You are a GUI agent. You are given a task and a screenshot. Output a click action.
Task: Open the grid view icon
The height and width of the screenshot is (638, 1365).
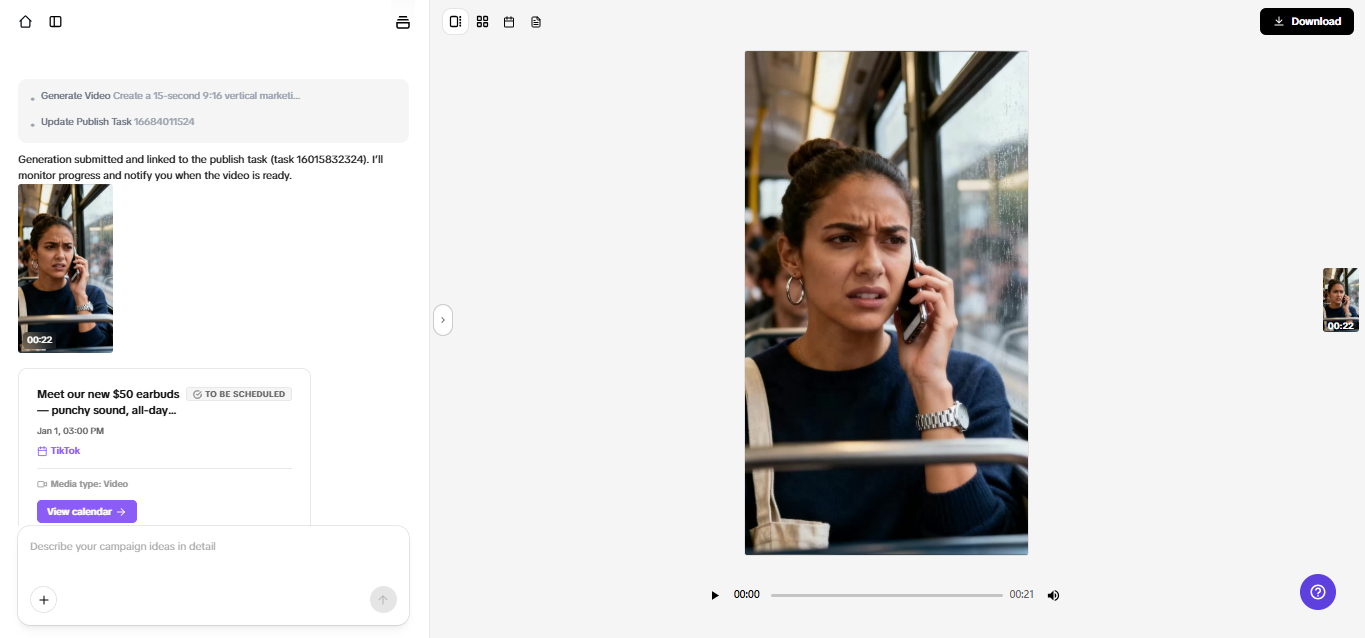pos(482,21)
